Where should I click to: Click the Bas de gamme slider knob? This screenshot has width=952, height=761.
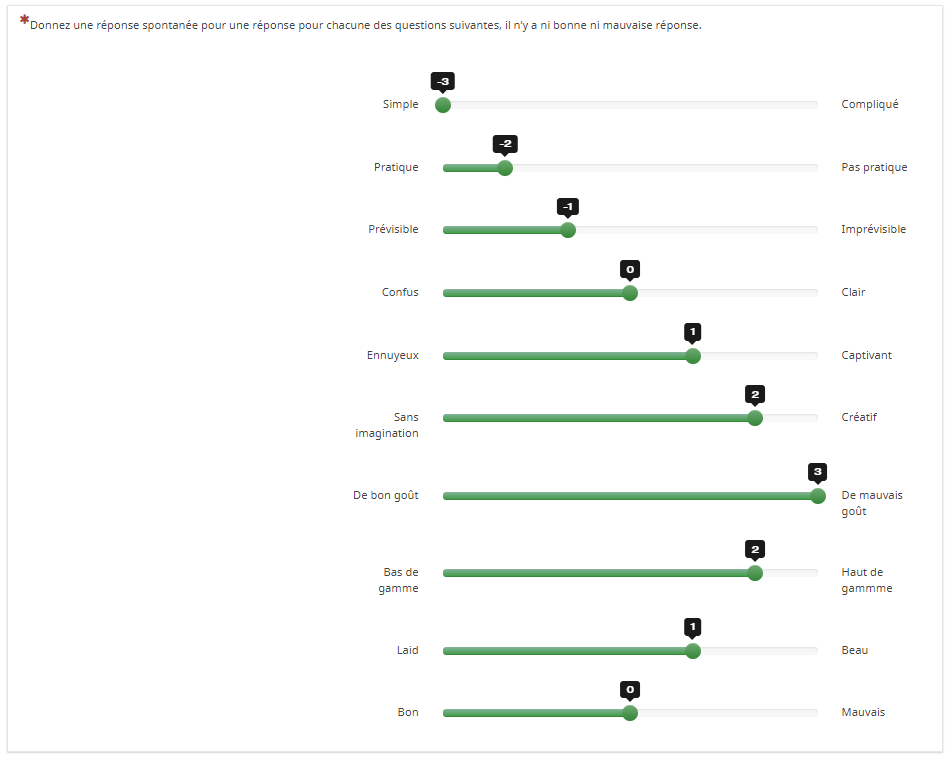click(x=755, y=573)
